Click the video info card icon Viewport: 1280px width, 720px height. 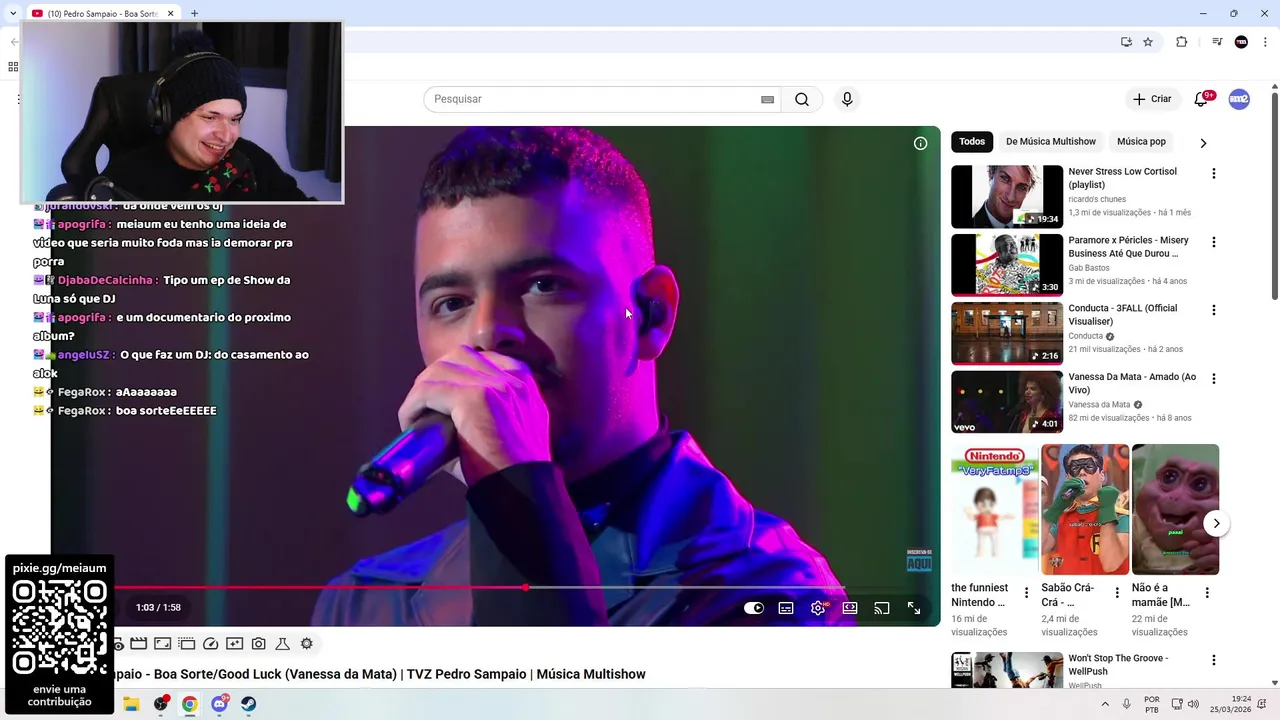pos(921,143)
